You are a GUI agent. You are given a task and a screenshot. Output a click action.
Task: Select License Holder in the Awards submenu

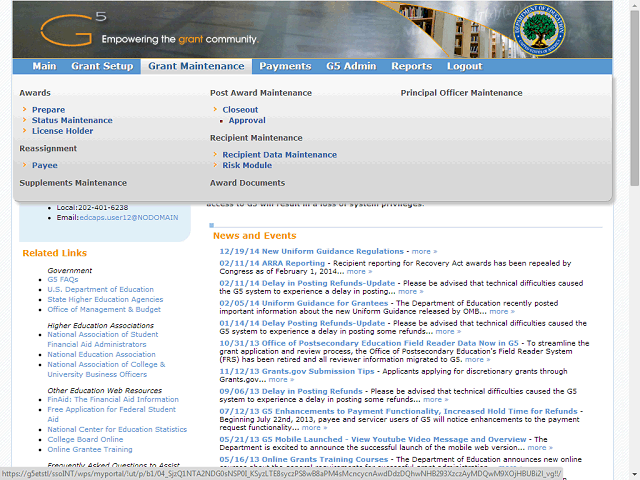(x=62, y=131)
